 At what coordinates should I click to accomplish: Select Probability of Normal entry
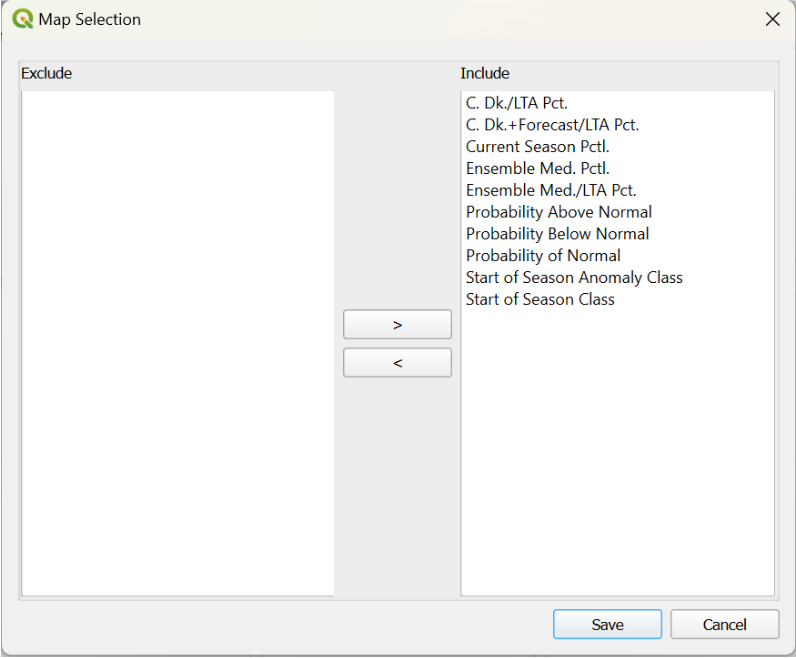[543, 256]
